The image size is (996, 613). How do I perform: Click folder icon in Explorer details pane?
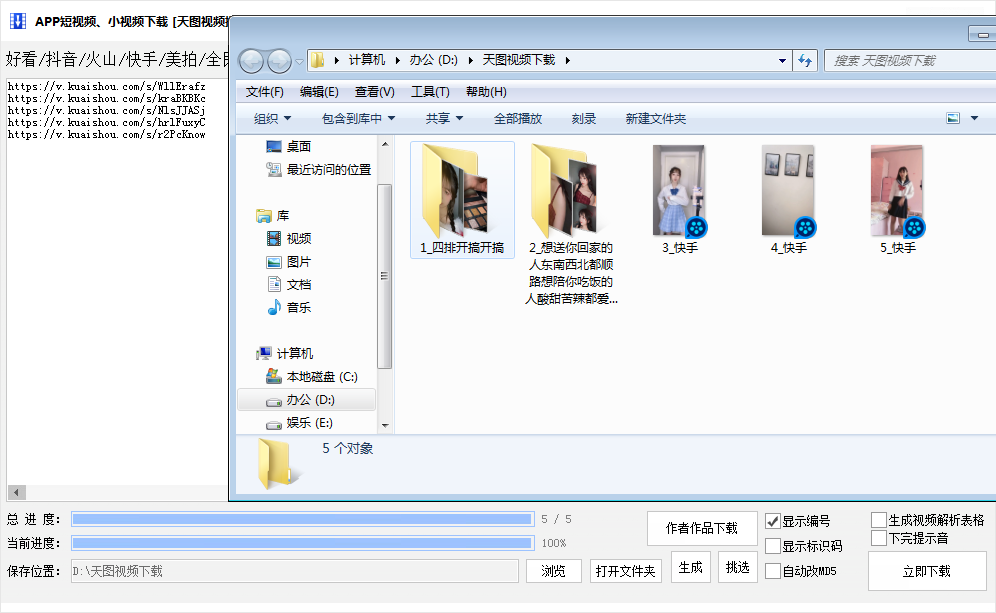(x=277, y=464)
